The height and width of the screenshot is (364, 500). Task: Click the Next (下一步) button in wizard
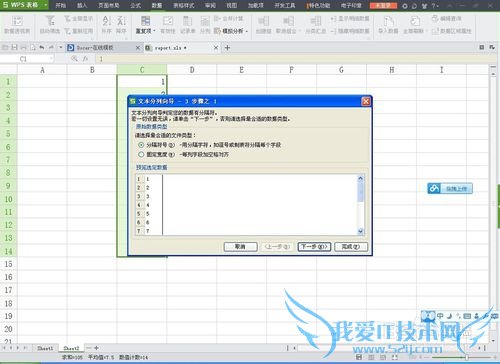pos(314,247)
